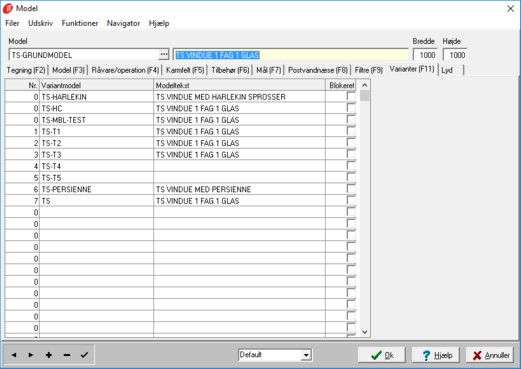Click the Variantmodel column header
Screen dimensions: 521x369
point(96,85)
